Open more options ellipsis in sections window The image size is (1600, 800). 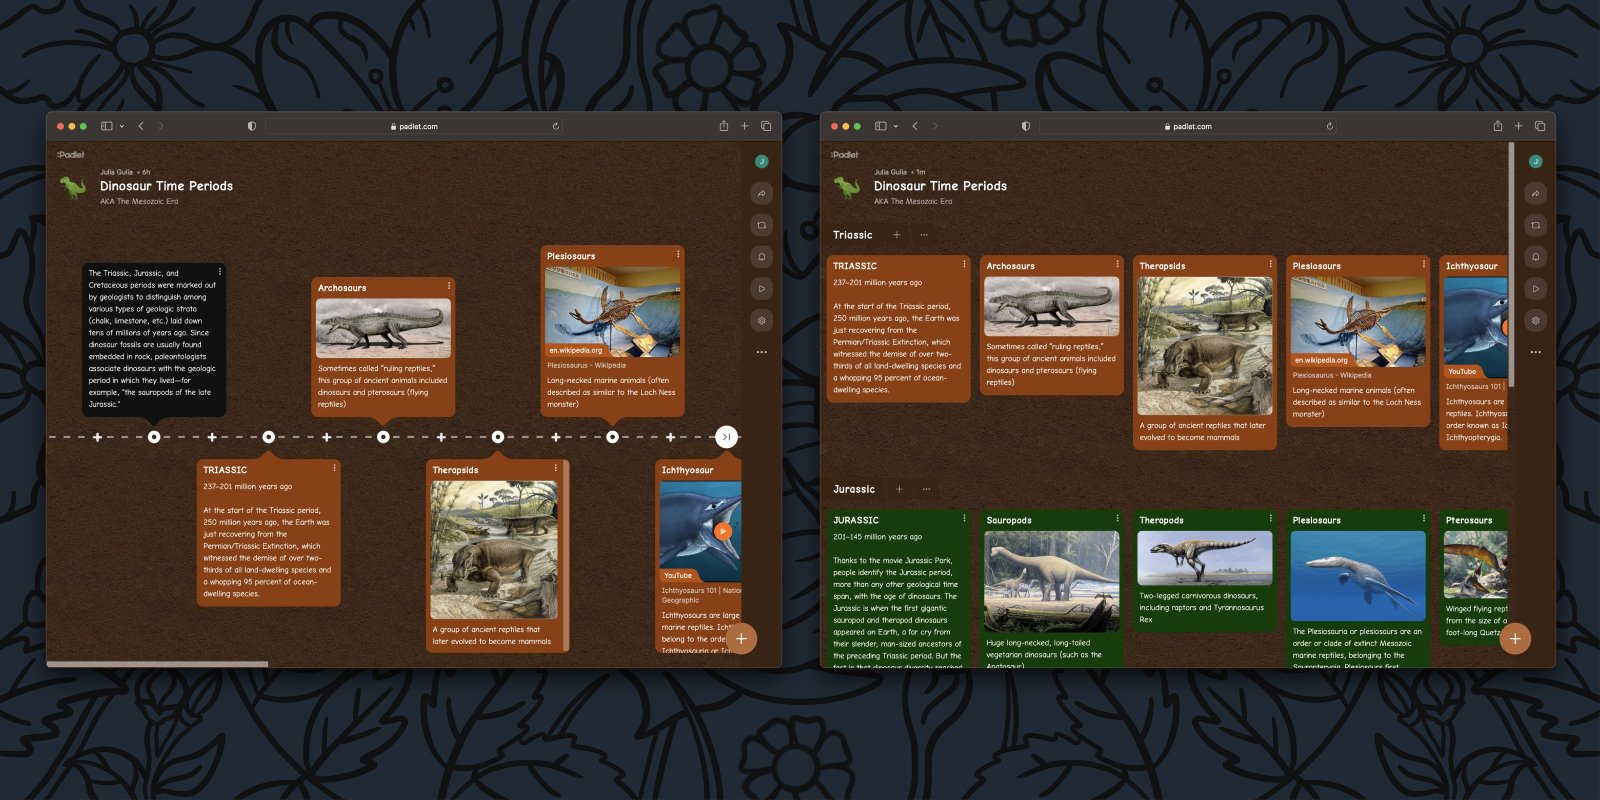pos(1535,352)
